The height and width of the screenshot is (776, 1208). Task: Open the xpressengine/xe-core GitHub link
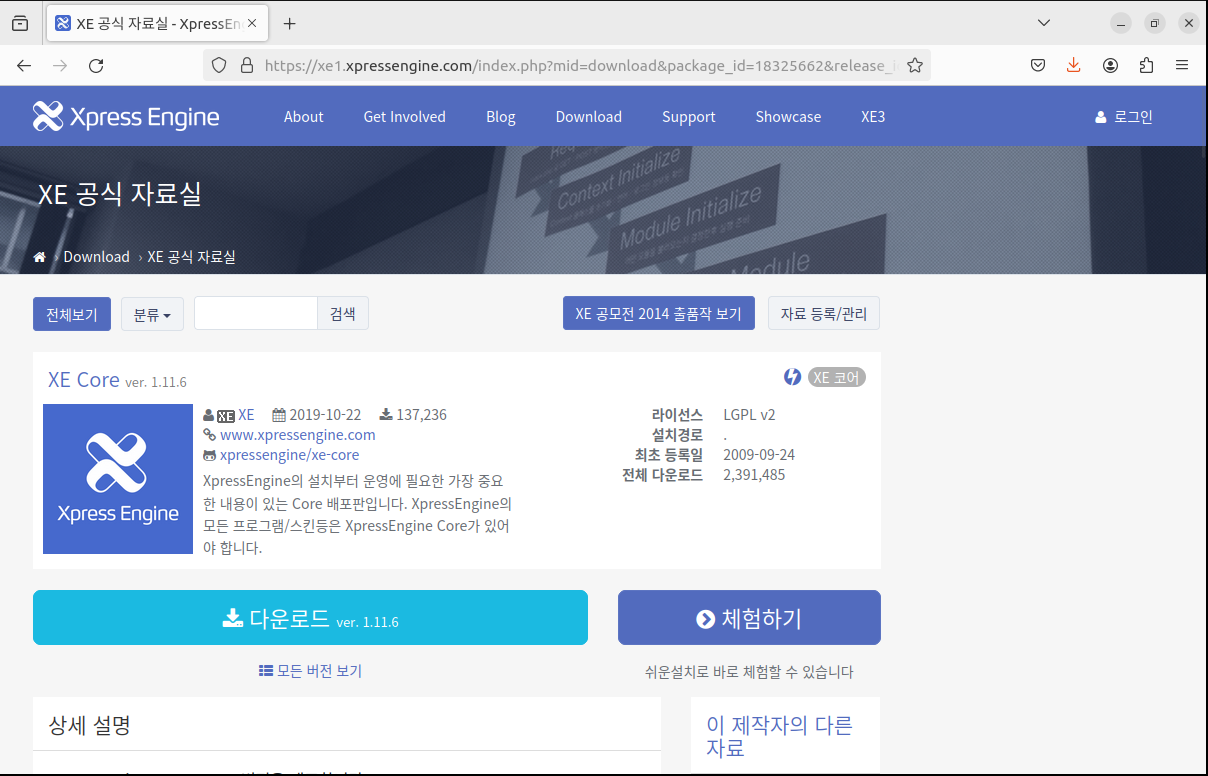pos(289,455)
